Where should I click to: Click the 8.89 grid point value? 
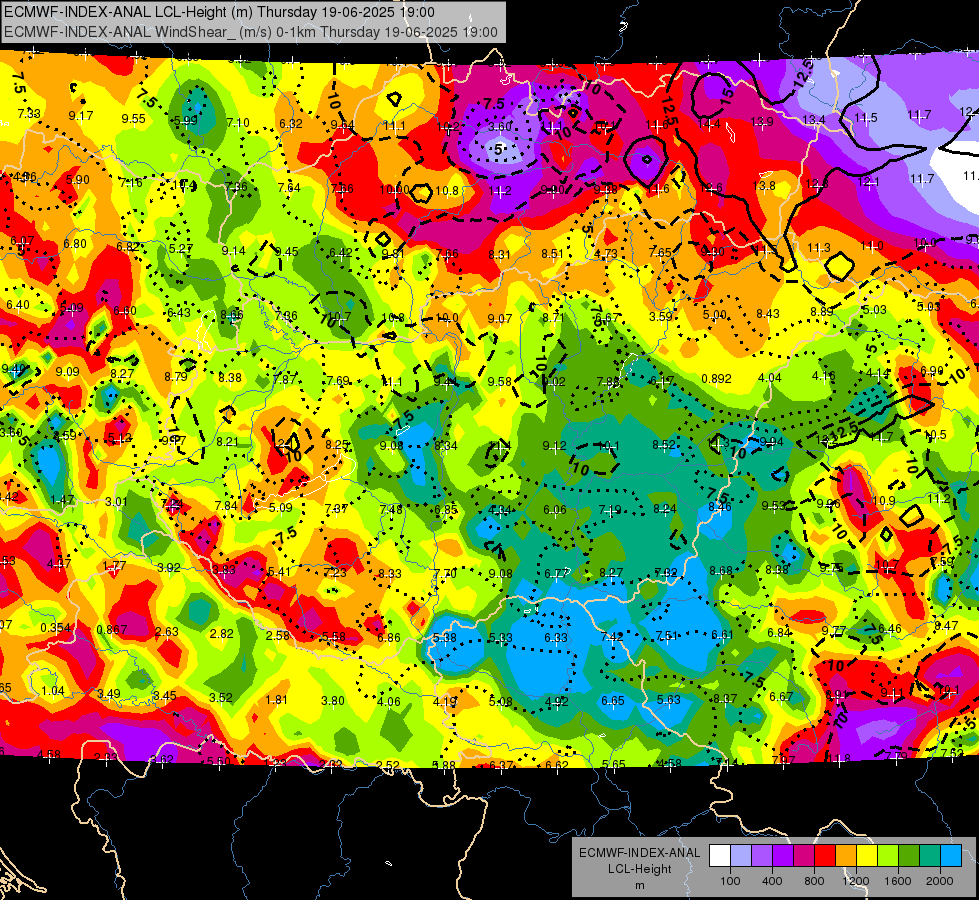822,312
